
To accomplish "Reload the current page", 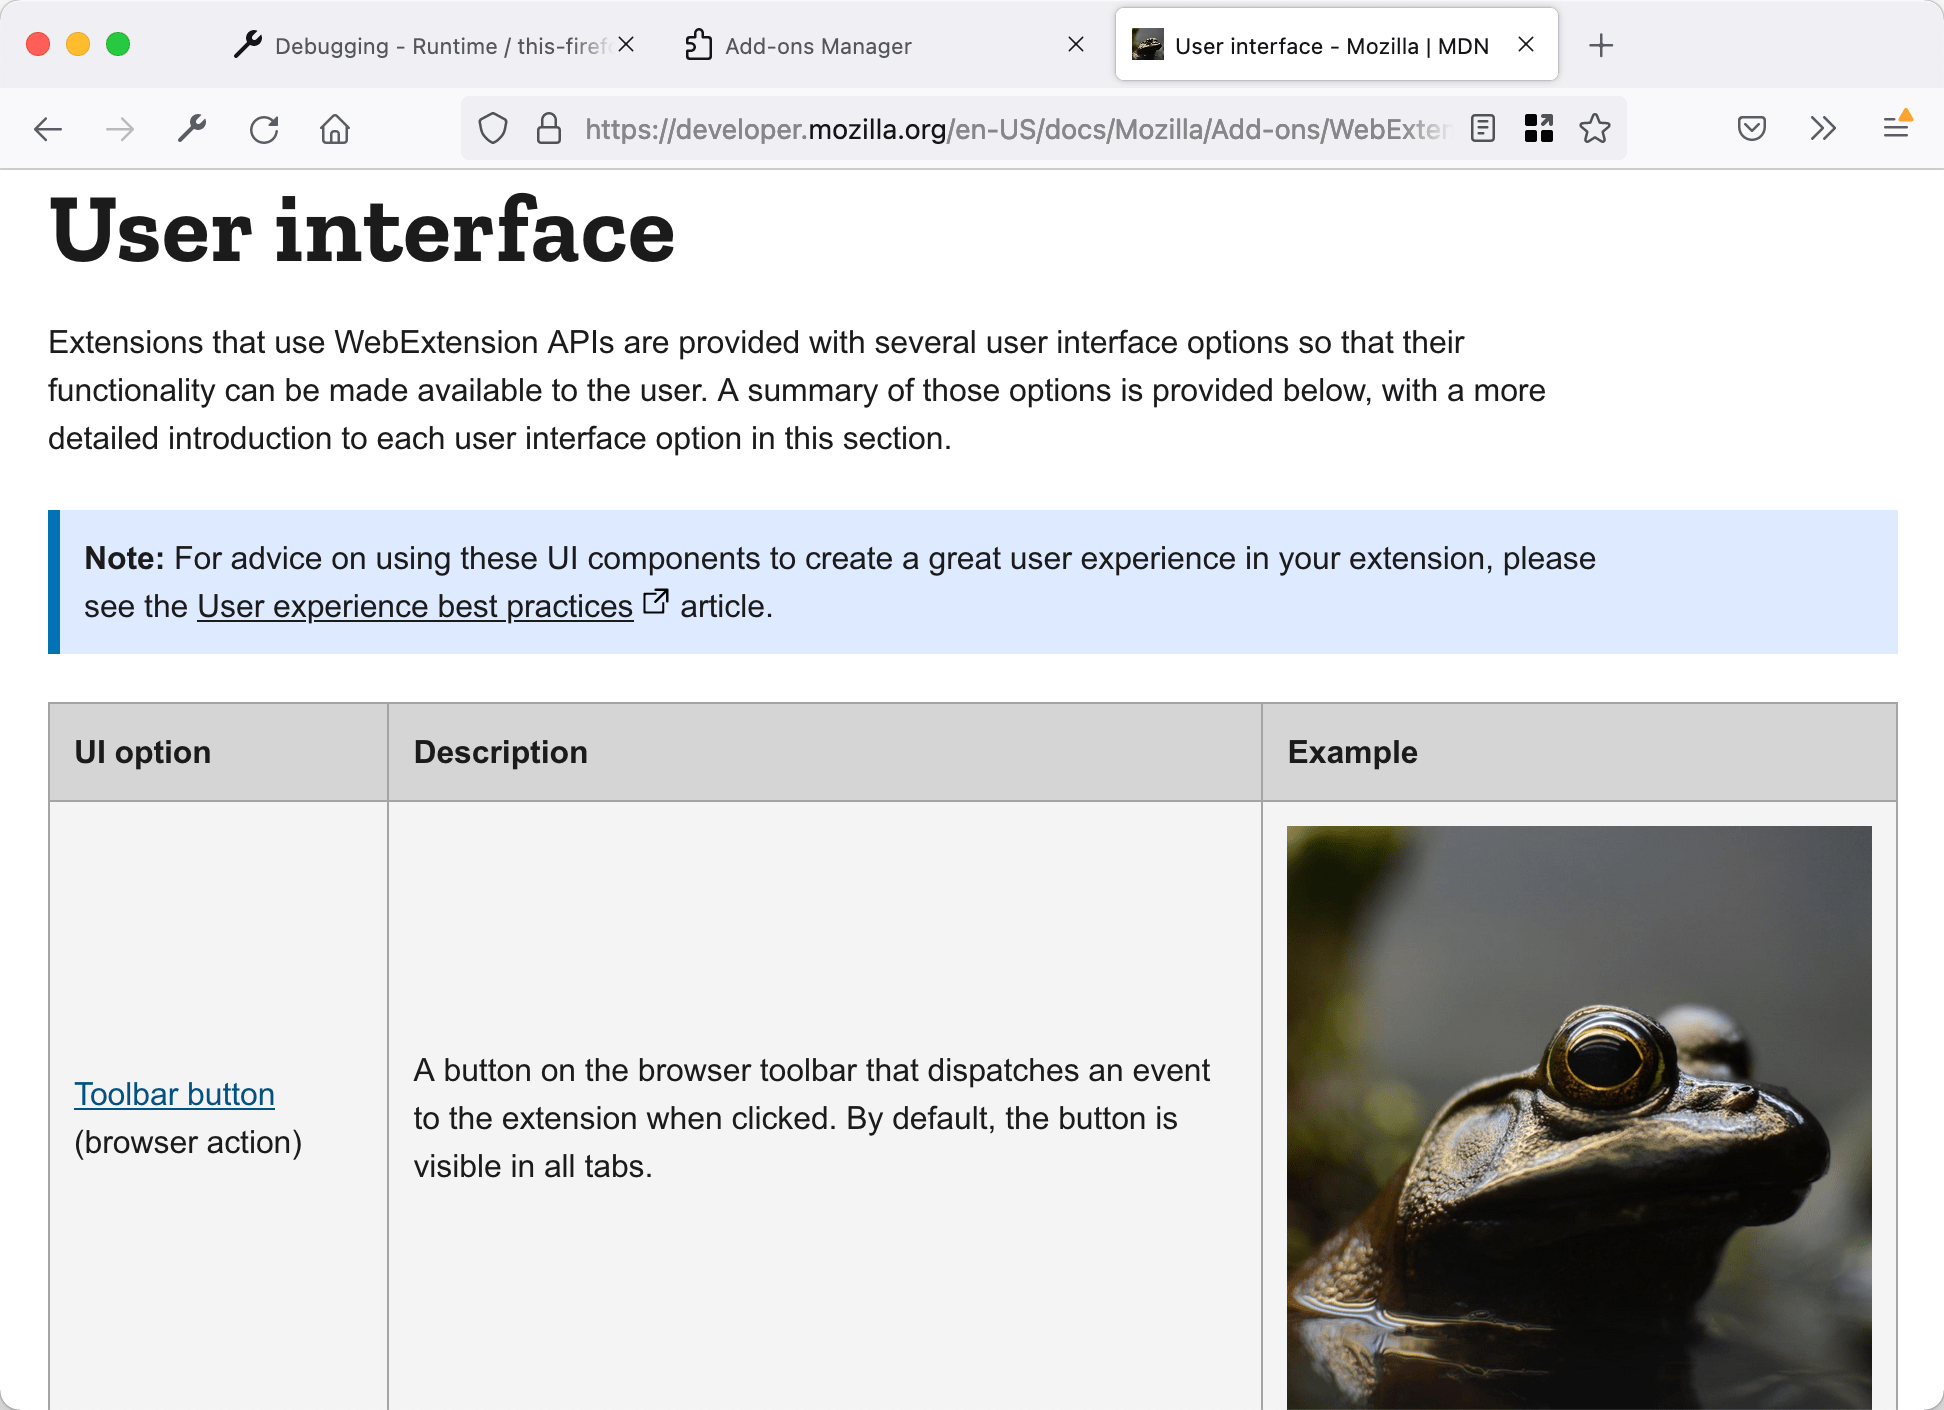I will coord(264,128).
